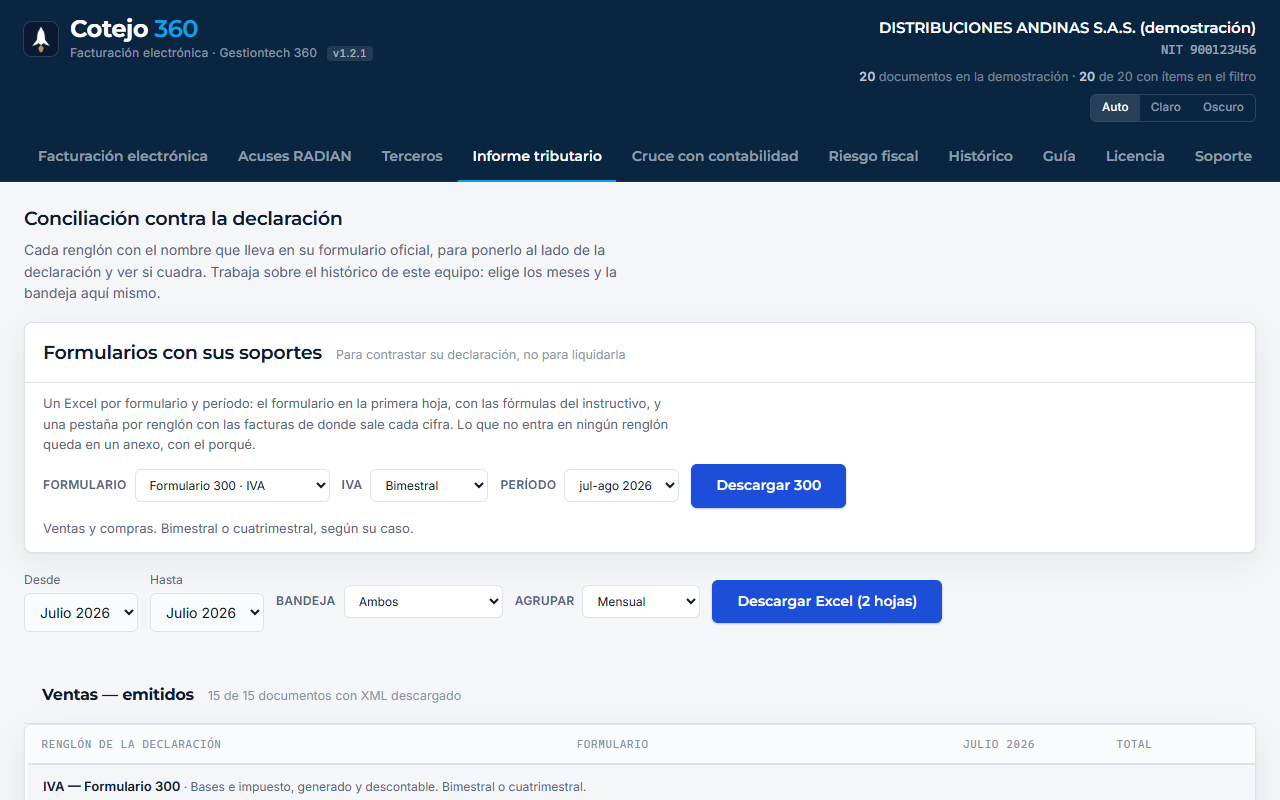Click the Formularios con sus soportes heading
1280x800 pixels.
(182, 352)
